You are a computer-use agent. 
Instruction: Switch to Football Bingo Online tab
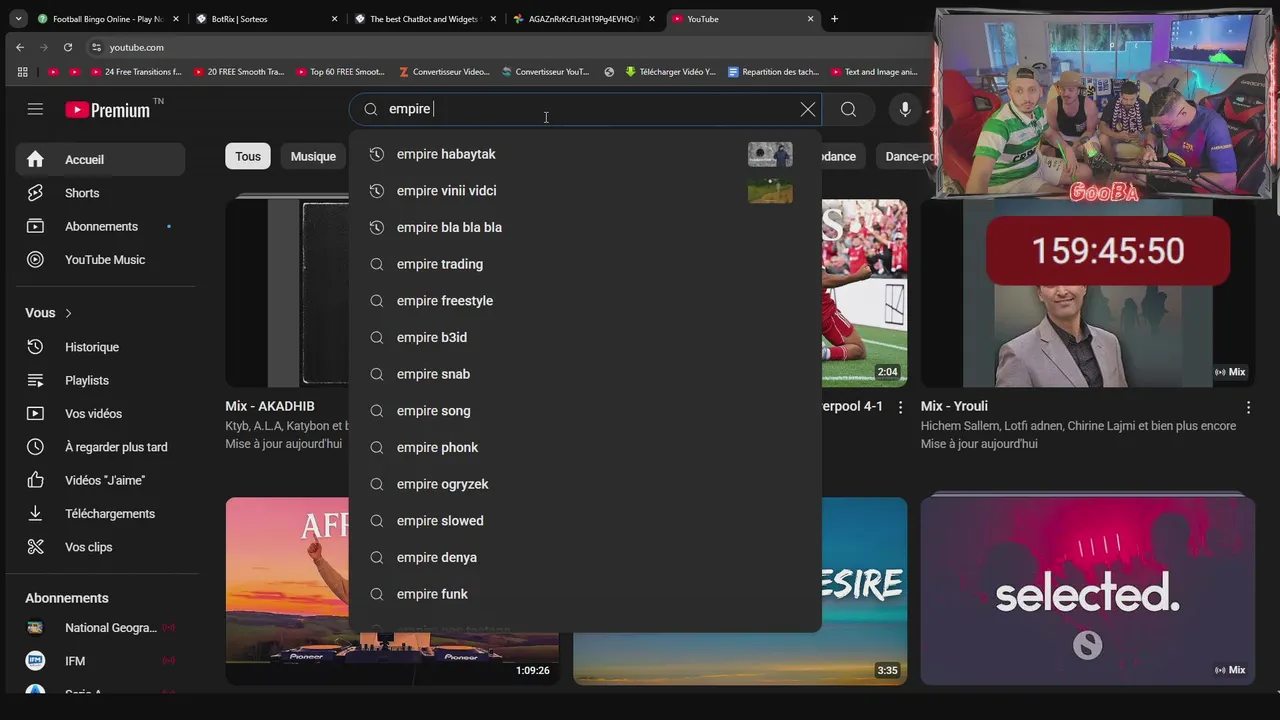pyautogui.click(x=108, y=19)
